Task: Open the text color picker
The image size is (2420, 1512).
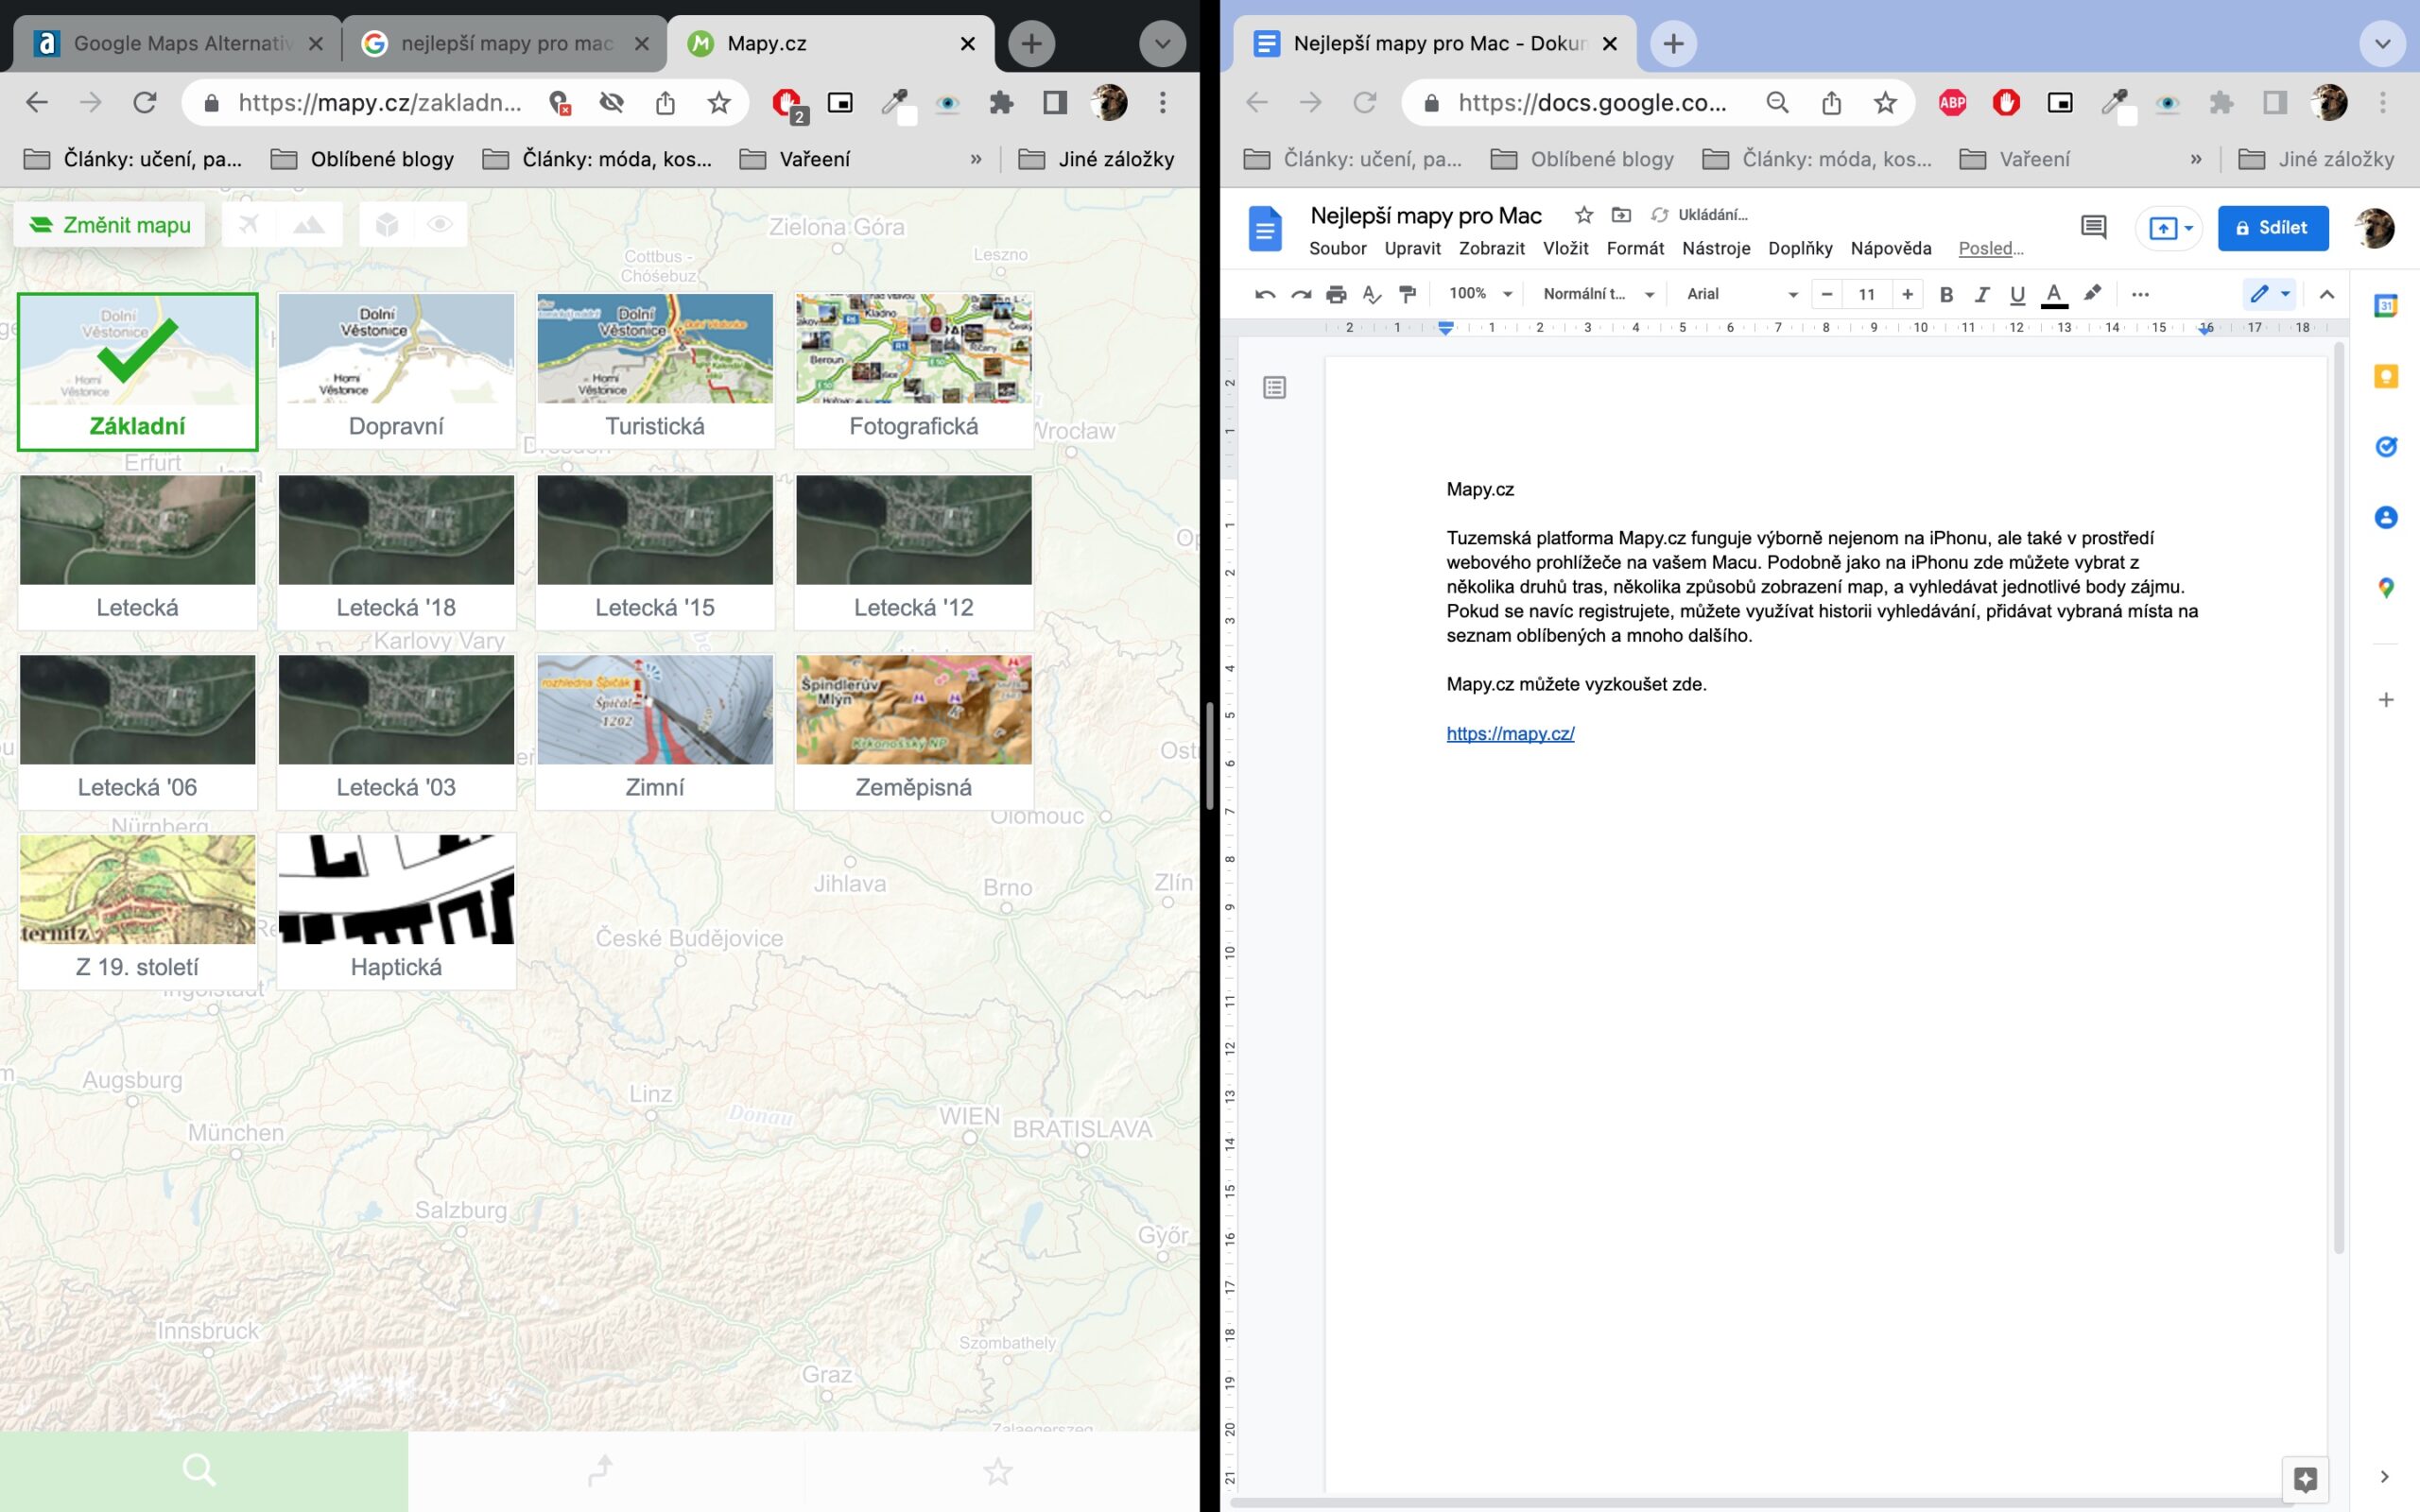Action: click(x=2053, y=294)
